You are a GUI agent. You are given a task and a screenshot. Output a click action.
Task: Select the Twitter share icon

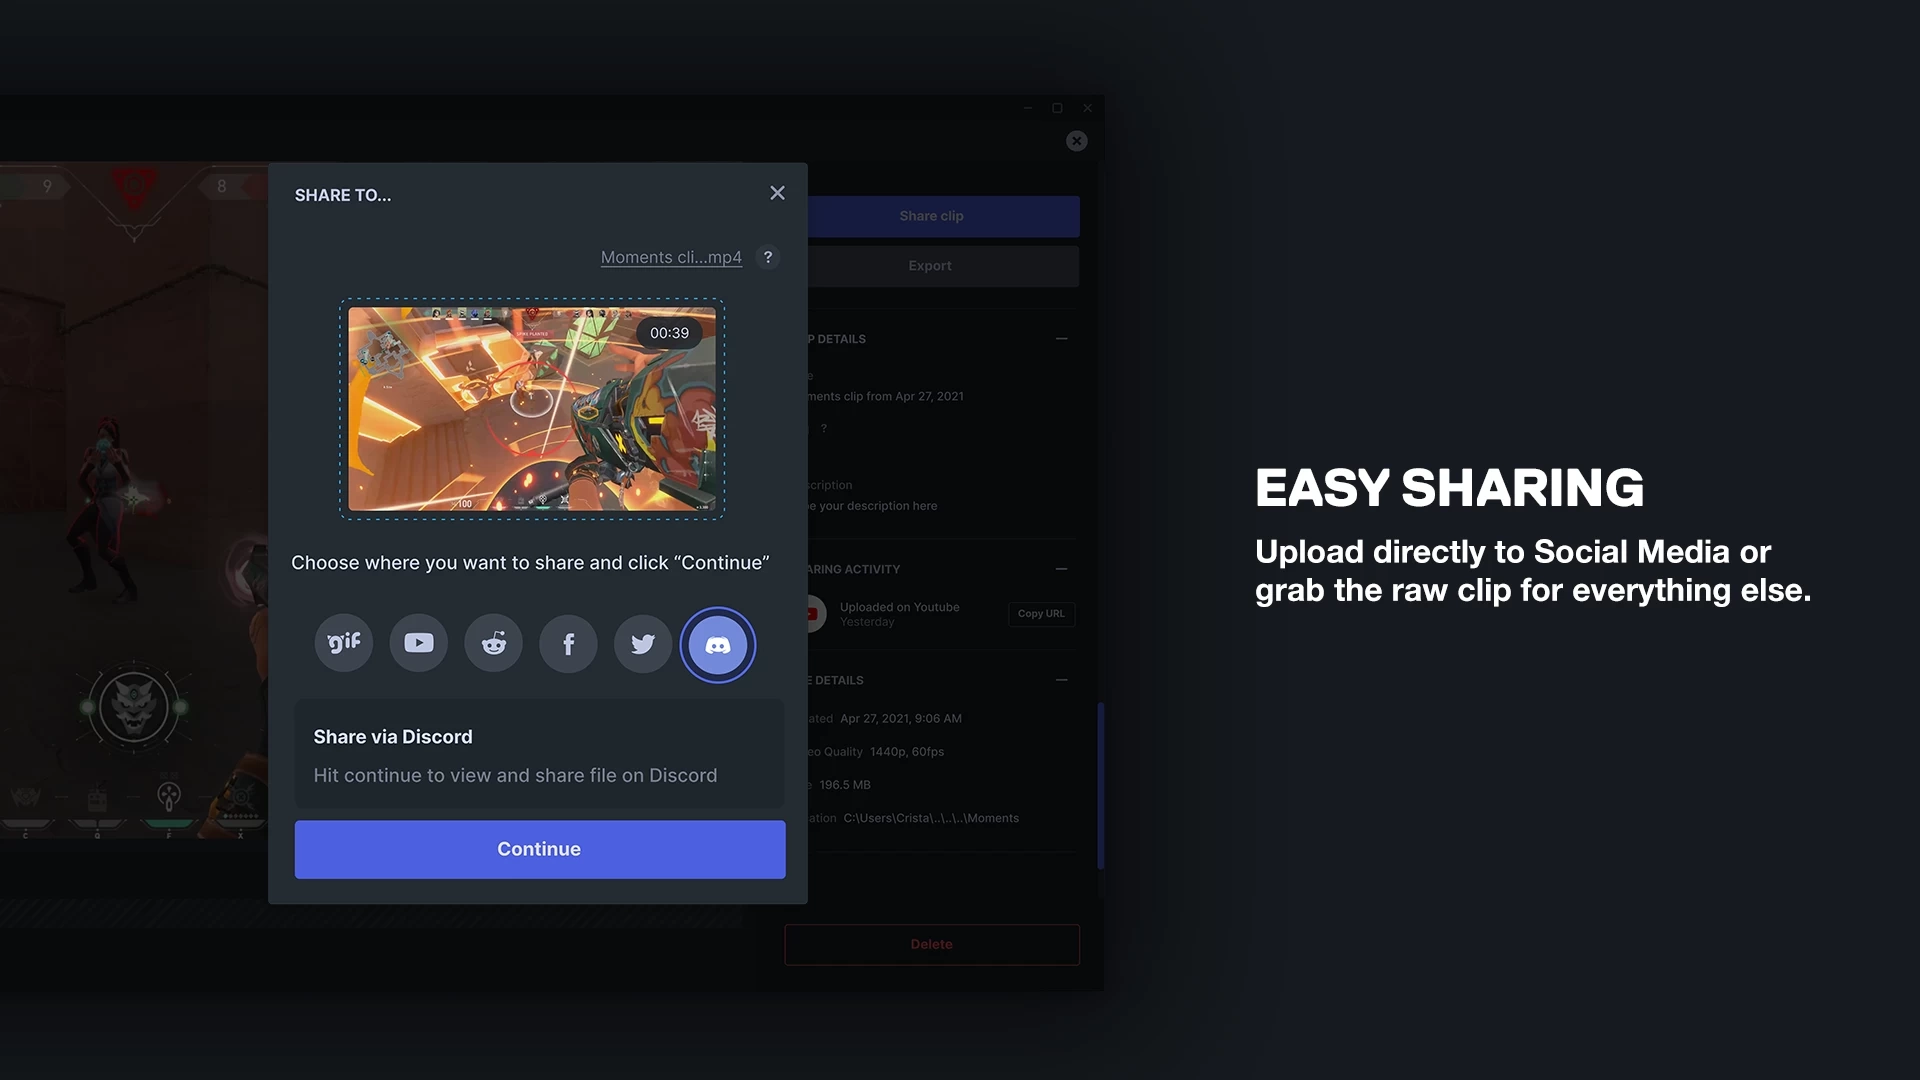pos(642,644)
